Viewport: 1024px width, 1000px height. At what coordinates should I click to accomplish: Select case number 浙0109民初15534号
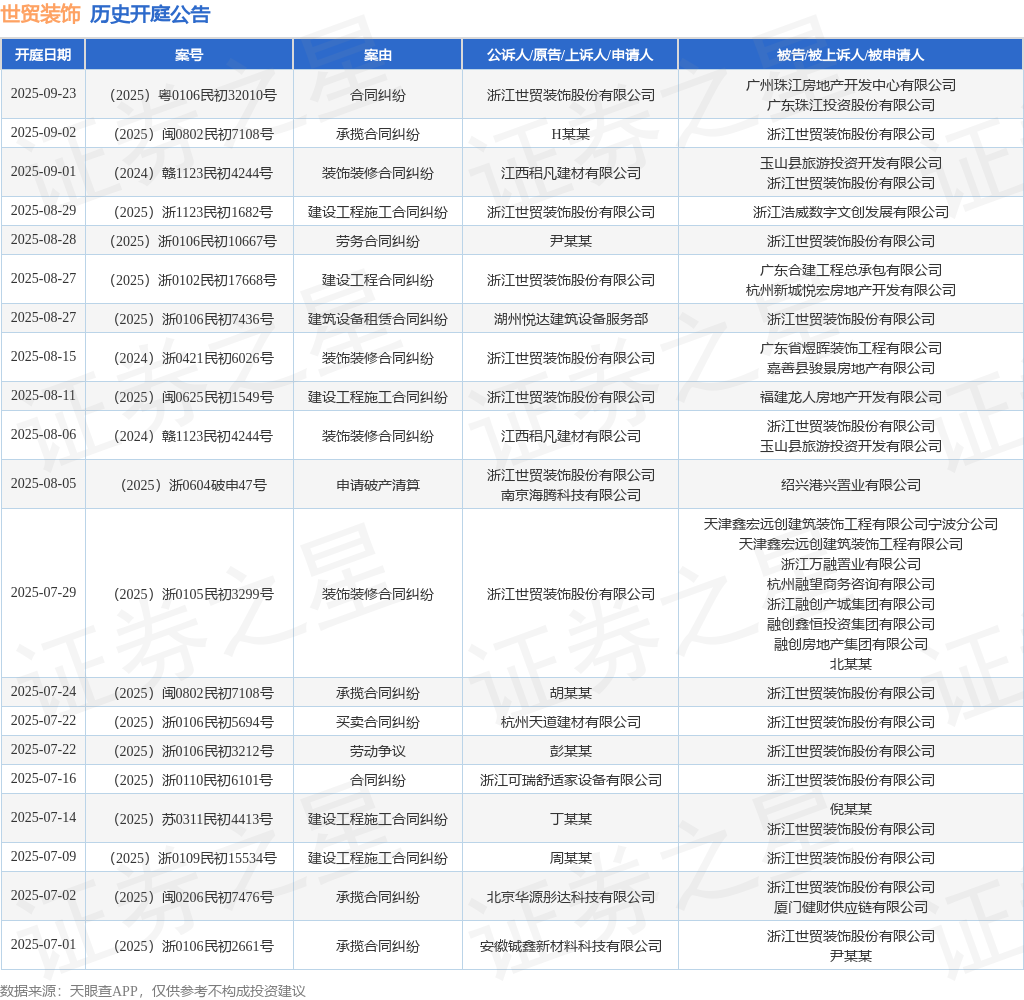tap(193, 858)
